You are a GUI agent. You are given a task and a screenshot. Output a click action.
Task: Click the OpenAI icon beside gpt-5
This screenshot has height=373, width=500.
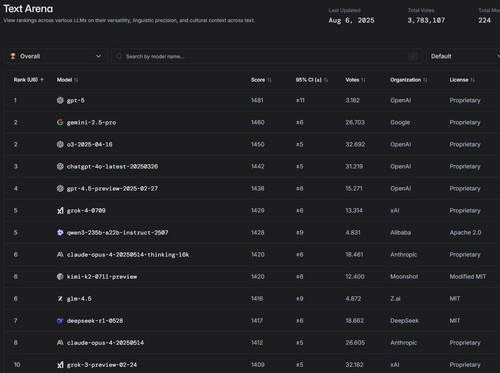point(60,100)
